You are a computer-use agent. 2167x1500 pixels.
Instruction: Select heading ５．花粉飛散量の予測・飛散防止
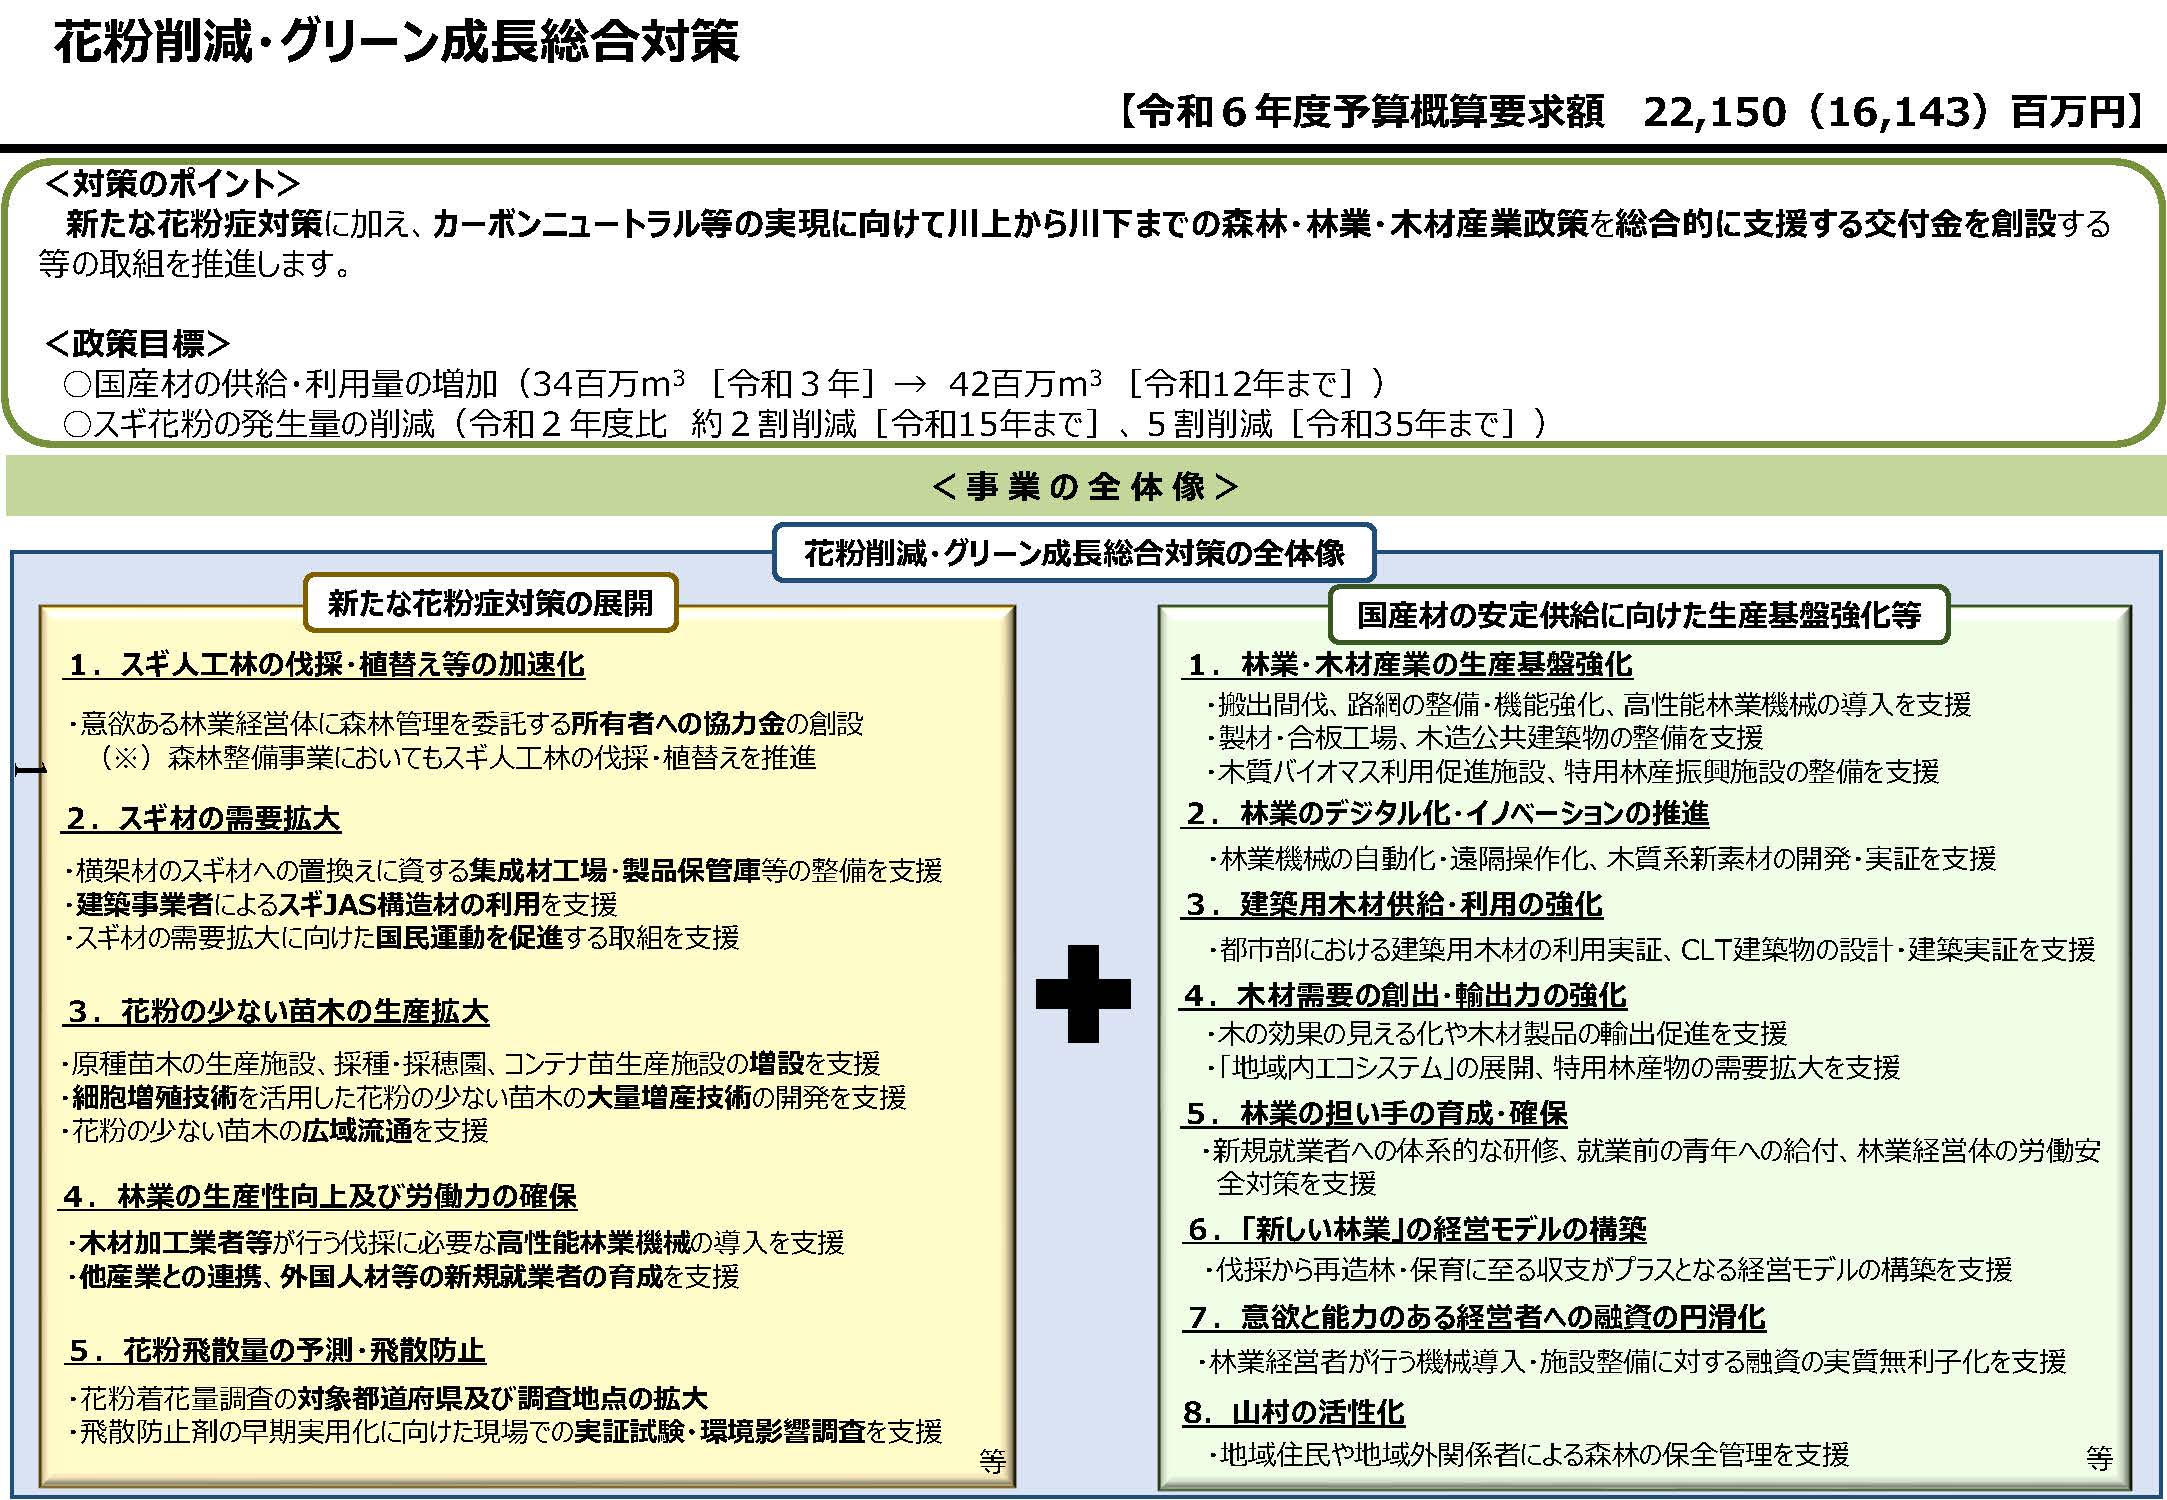276,1351
